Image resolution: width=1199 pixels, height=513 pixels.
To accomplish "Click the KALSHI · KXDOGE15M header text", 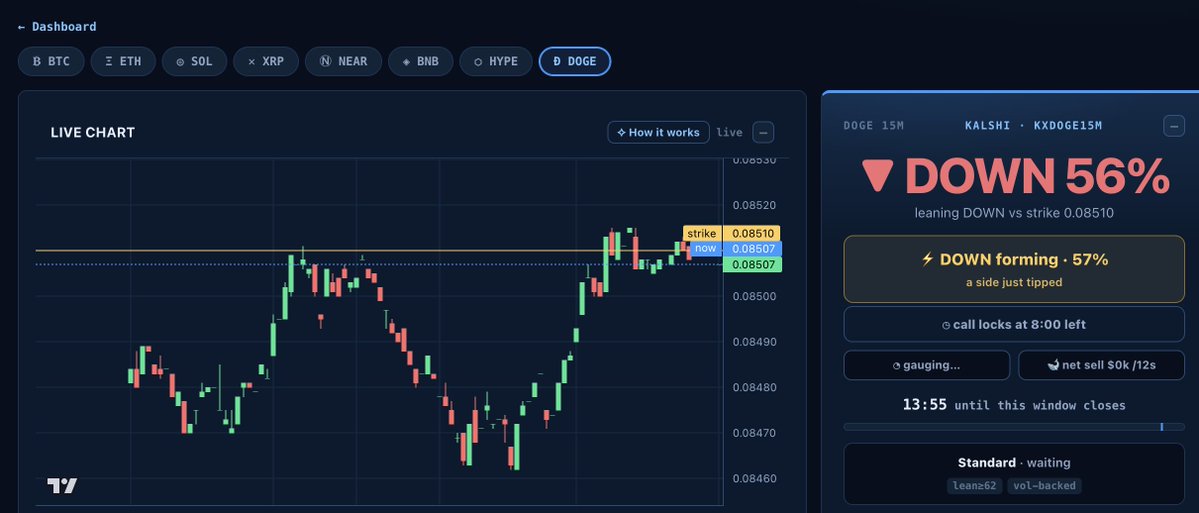I will pos(1033,125).
